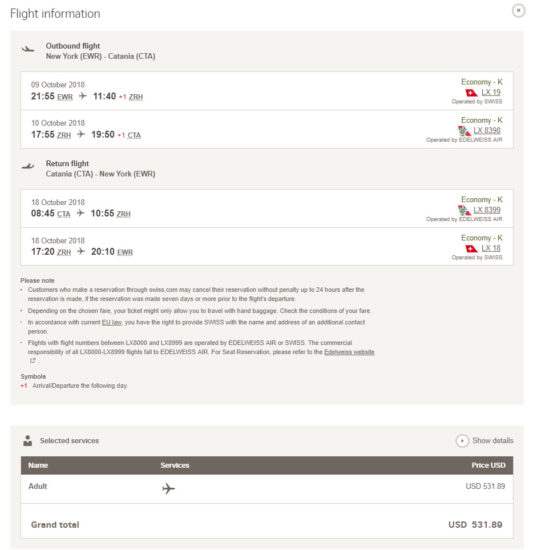Click the airplane icon in the Adult services row

coord(168,488)
